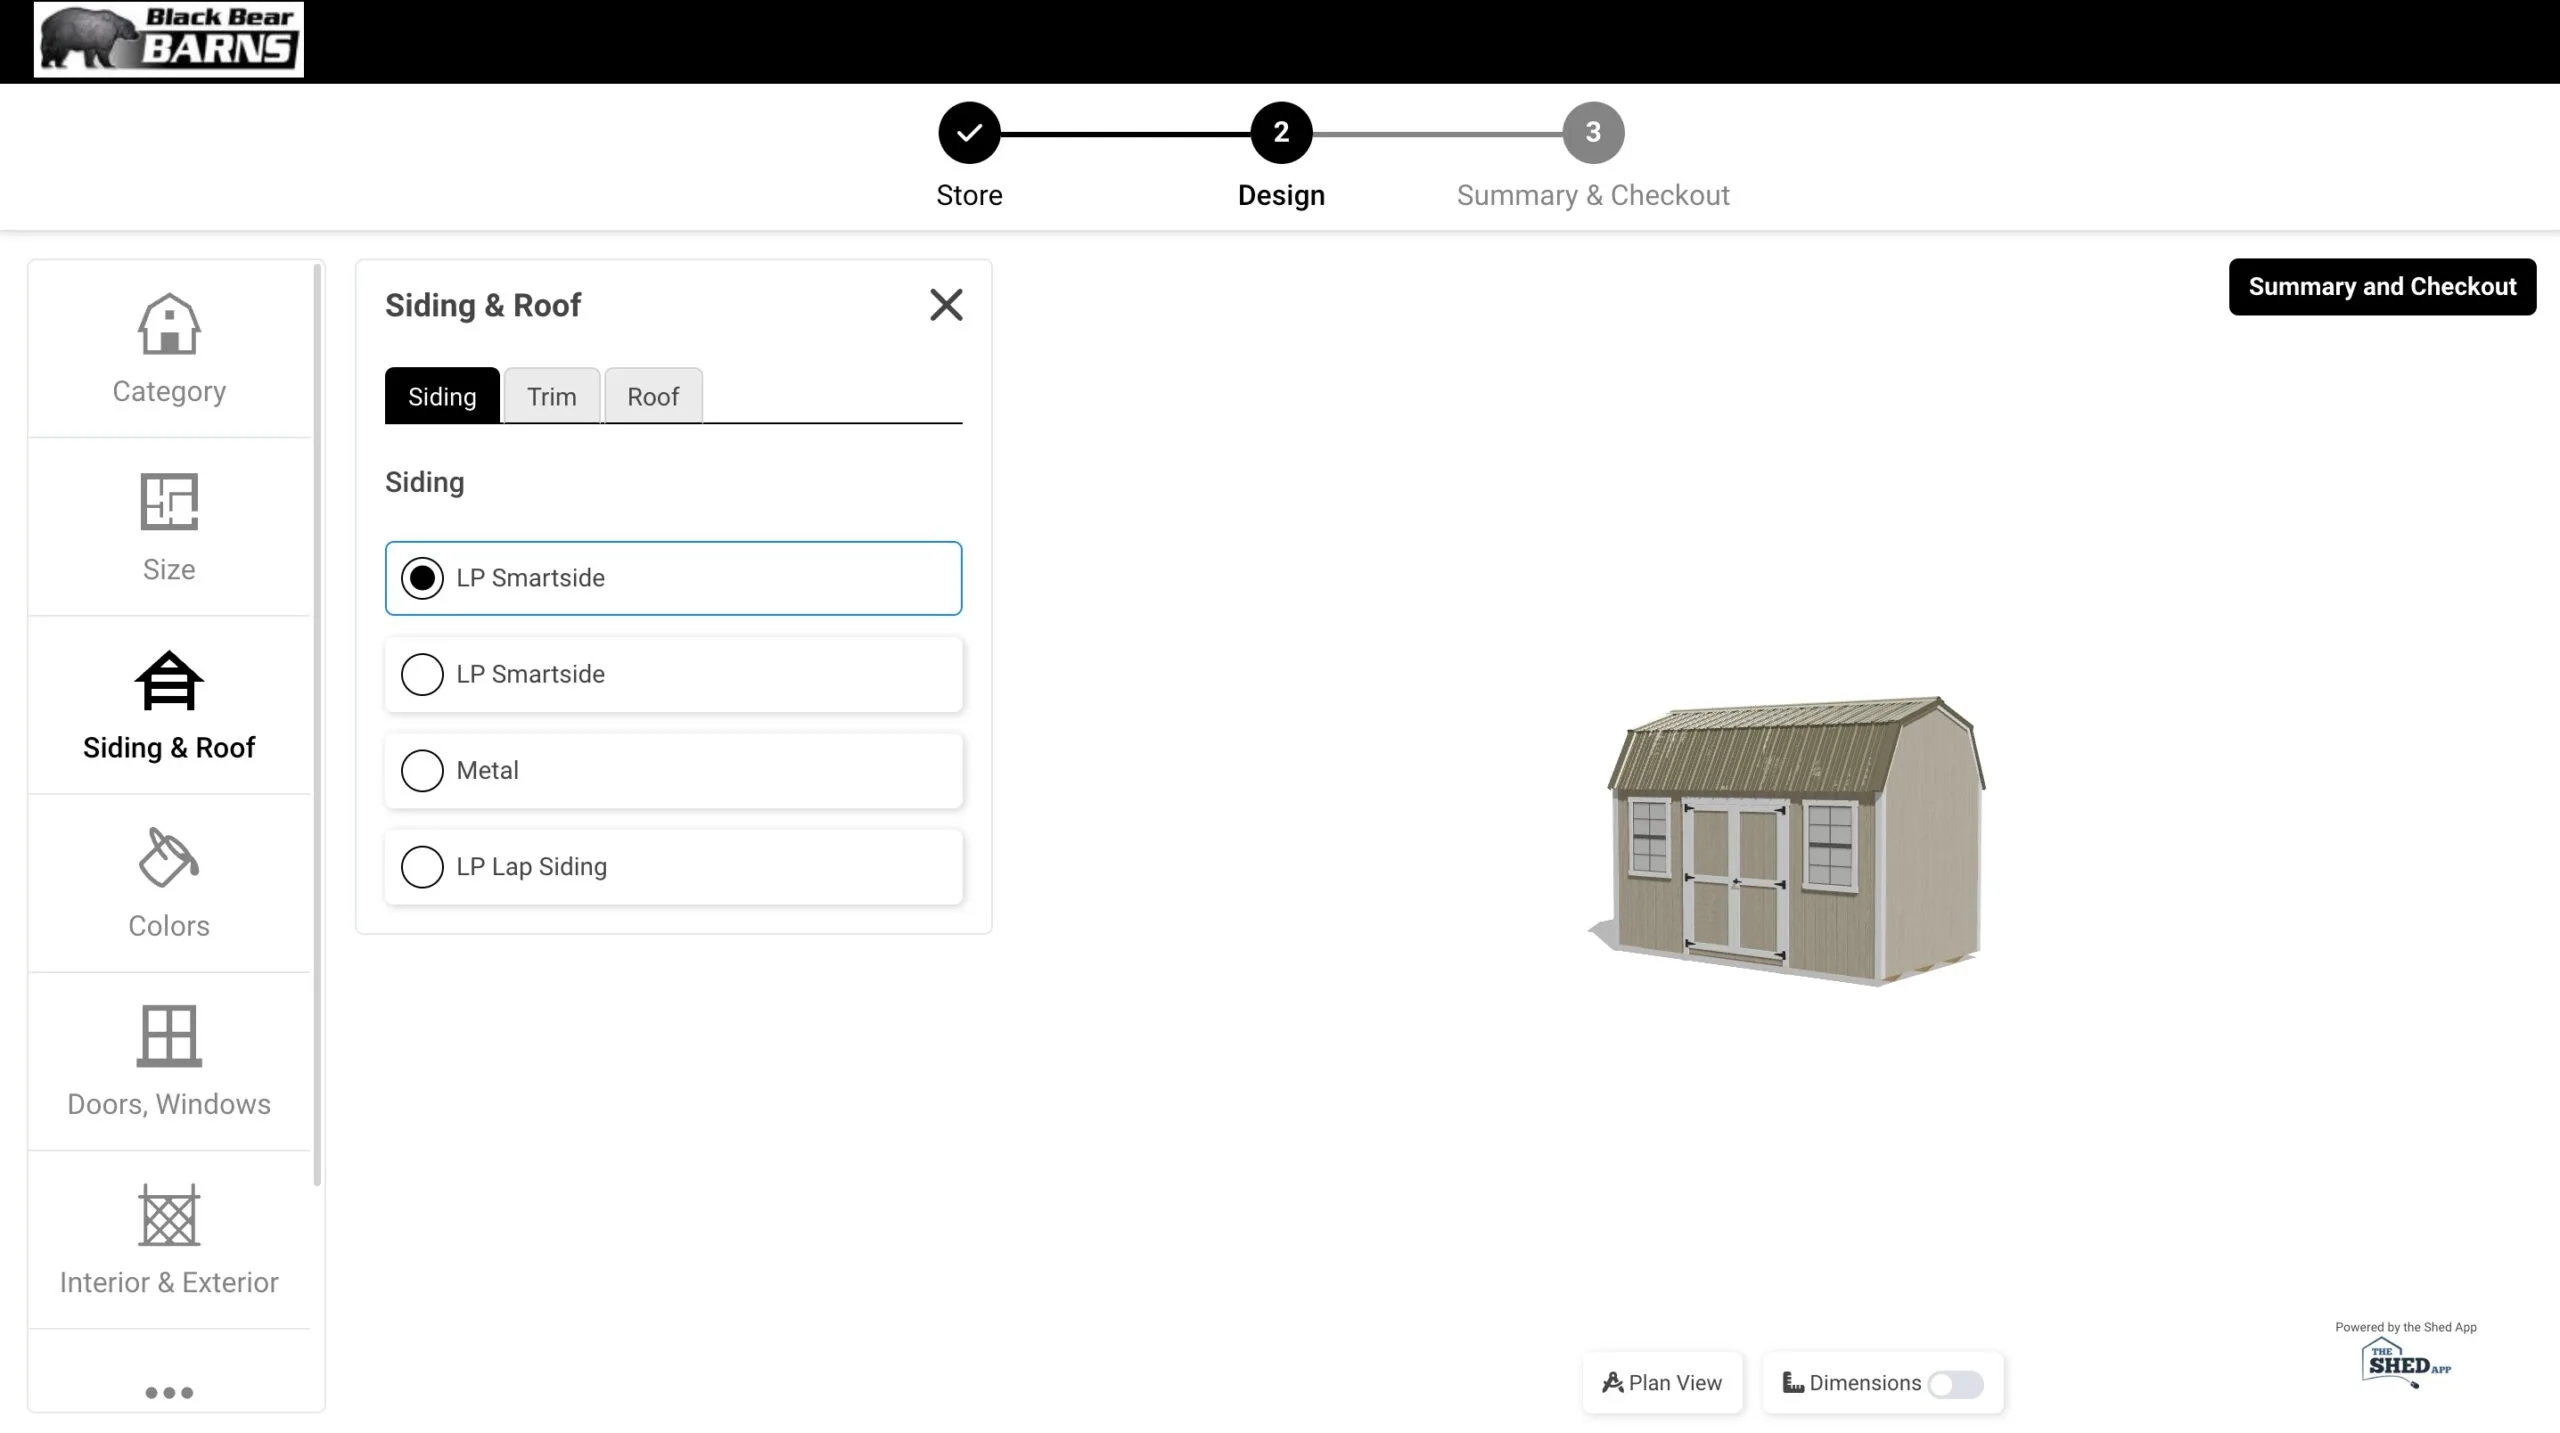Screen dimensions: 2560x1433
Task: Close the Siding & Roof panel
Action: point(946,305)
